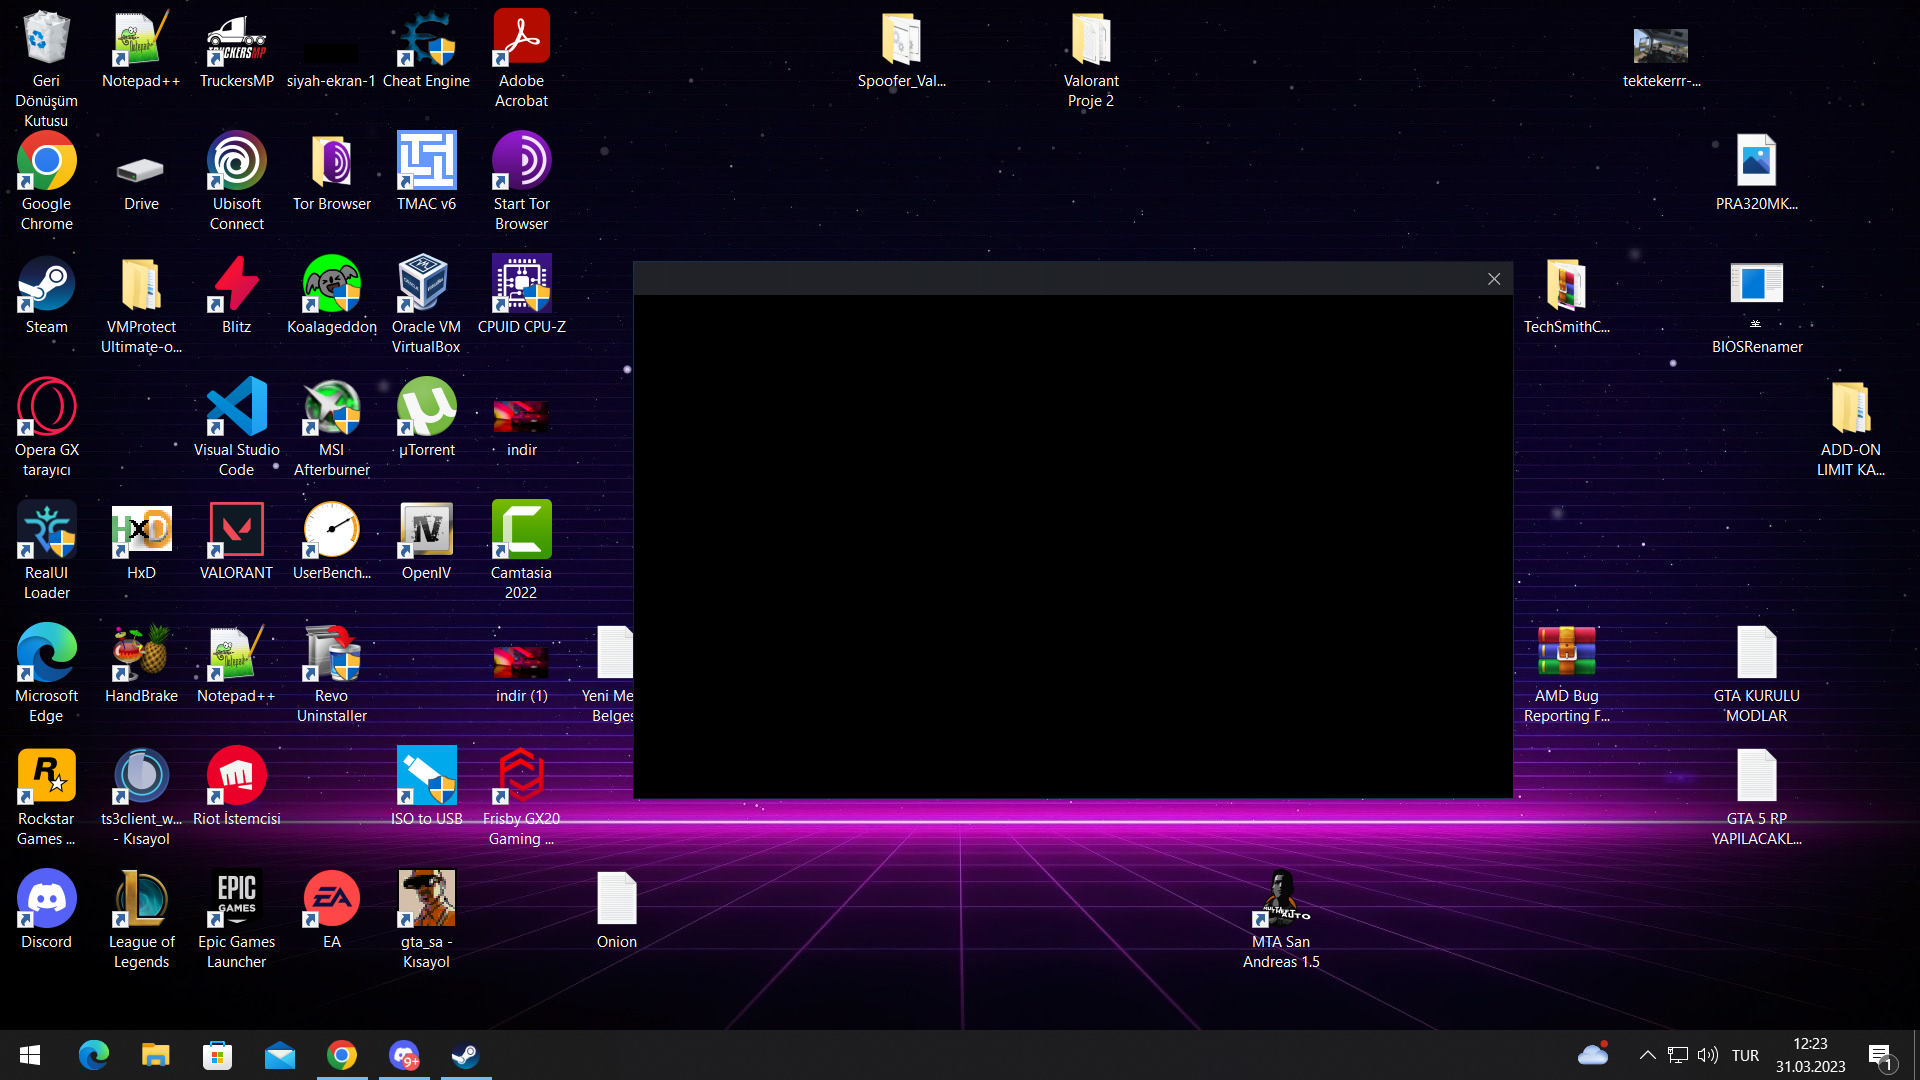Open EA app shortcut
Screen dimensions: 1920x1080
point(331,910)
